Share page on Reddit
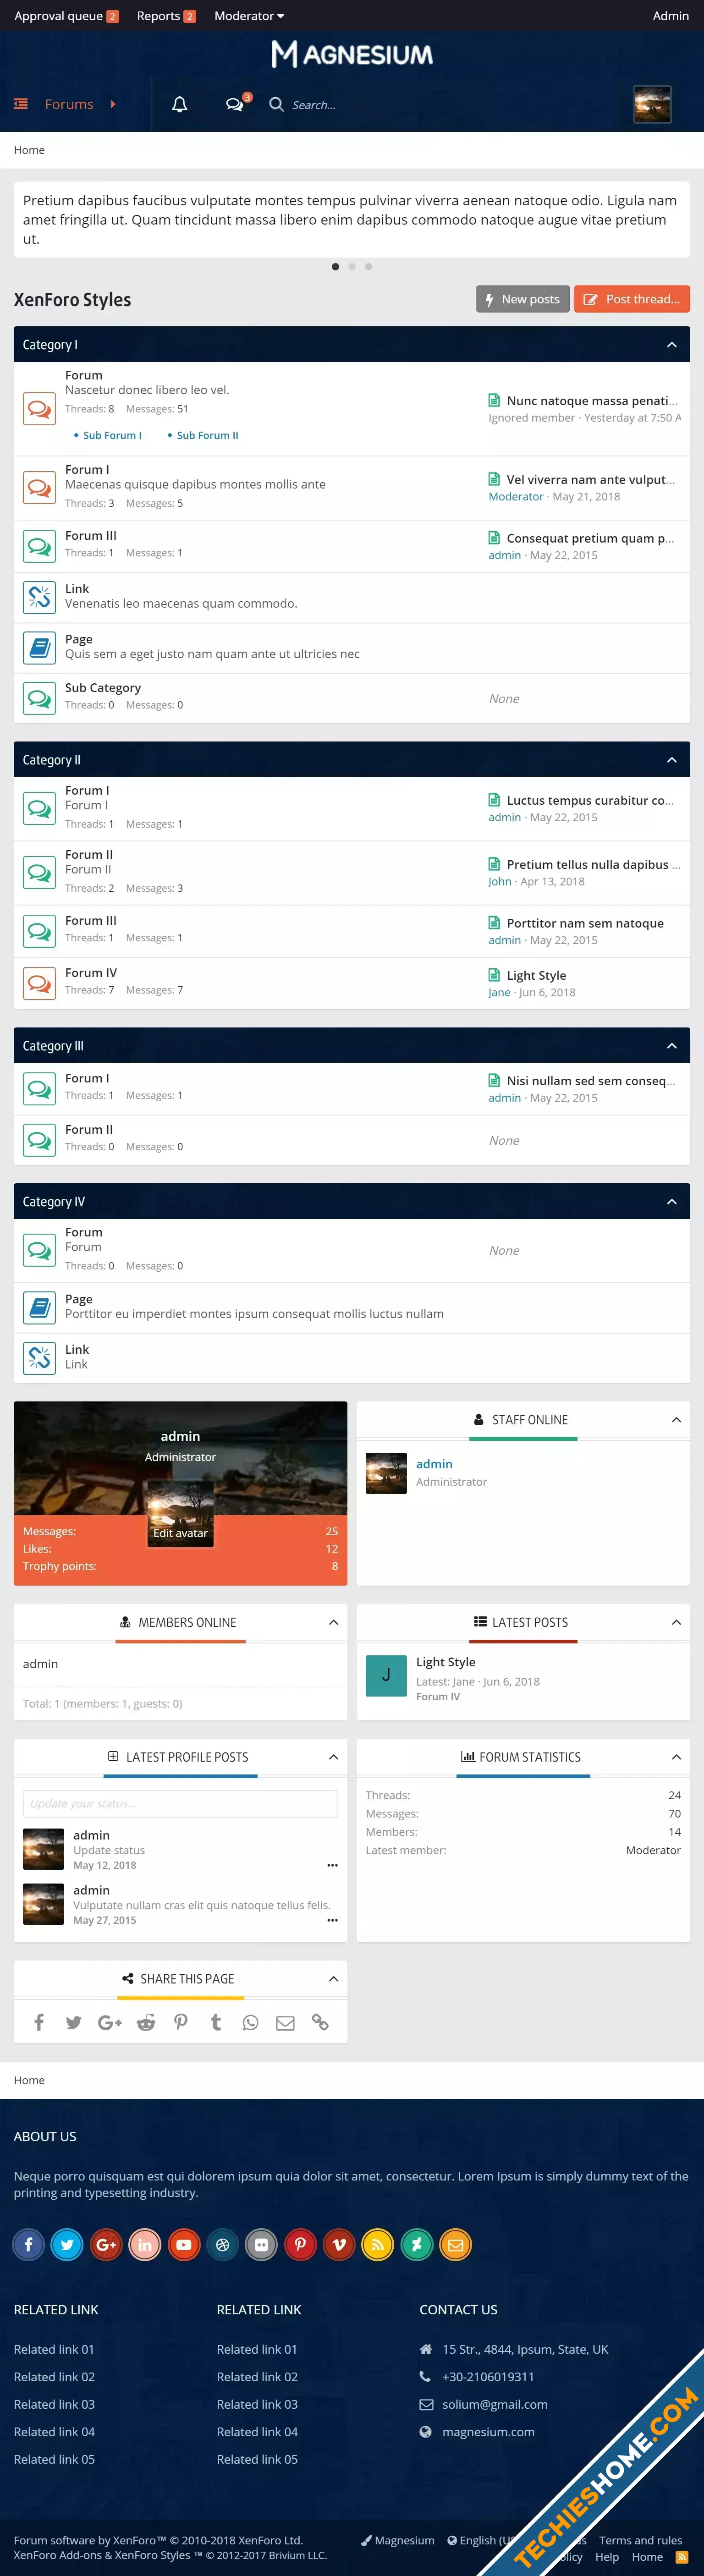This screenshot has width=704, height=2576. [146, 2022]
